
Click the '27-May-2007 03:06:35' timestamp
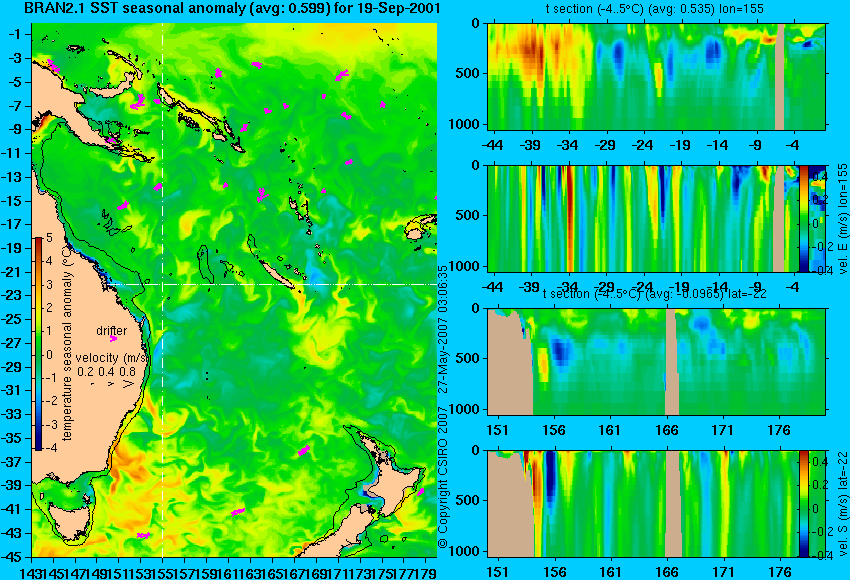[443, 329]
